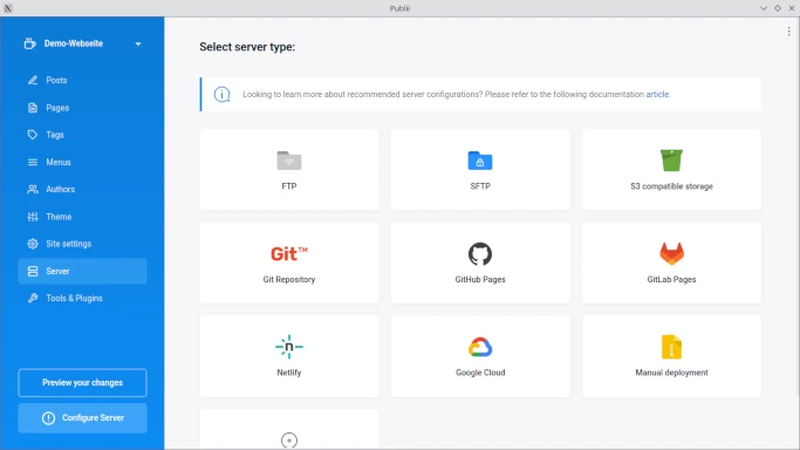
Task: Click the sliders icon beside Theme
Action: (x=33, y=217)
